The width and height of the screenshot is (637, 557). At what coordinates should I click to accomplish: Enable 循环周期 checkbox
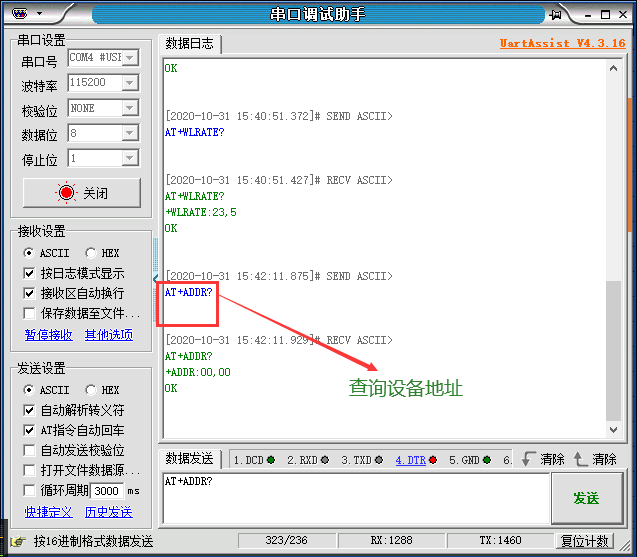point(29,490)
